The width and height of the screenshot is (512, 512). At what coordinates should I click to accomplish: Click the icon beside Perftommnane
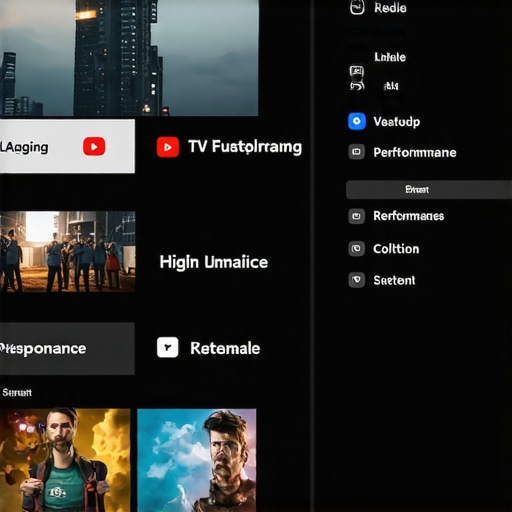click(356, 152)
